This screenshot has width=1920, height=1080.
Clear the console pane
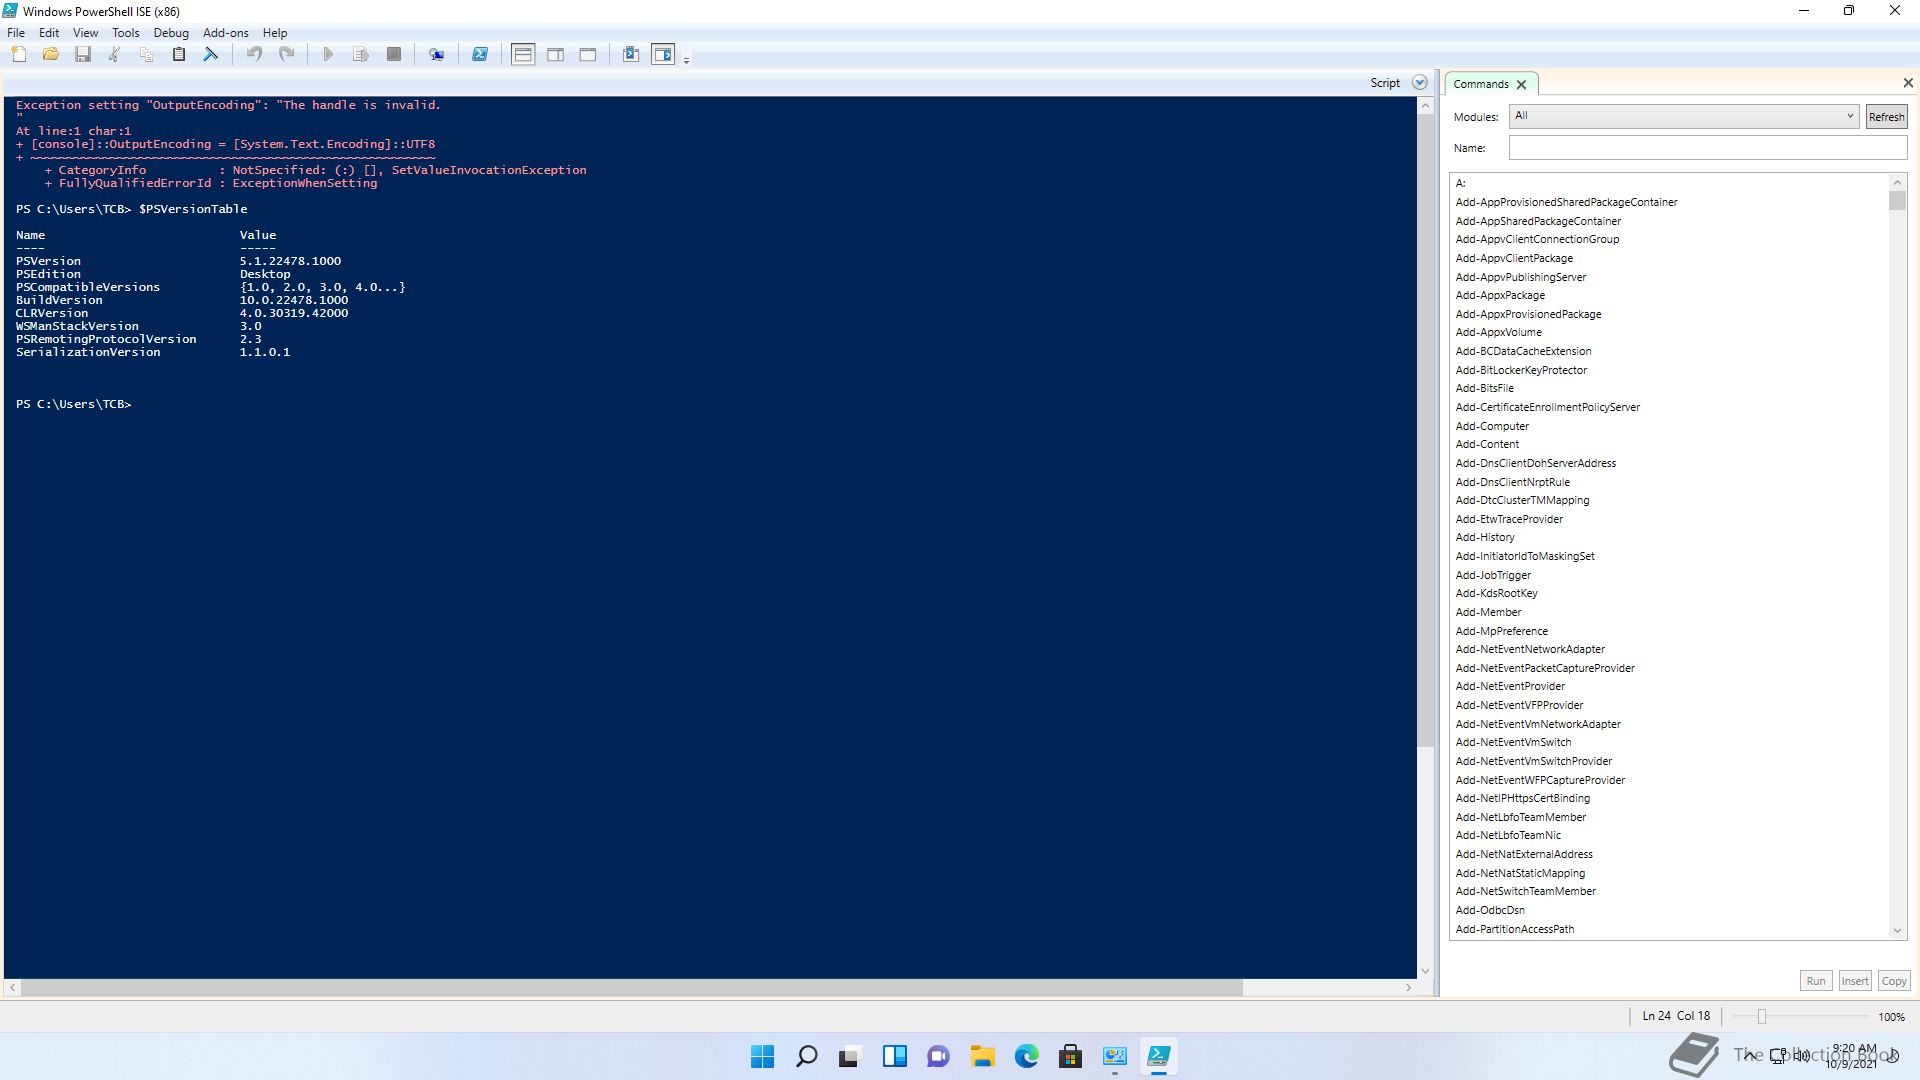pos(211,55)
